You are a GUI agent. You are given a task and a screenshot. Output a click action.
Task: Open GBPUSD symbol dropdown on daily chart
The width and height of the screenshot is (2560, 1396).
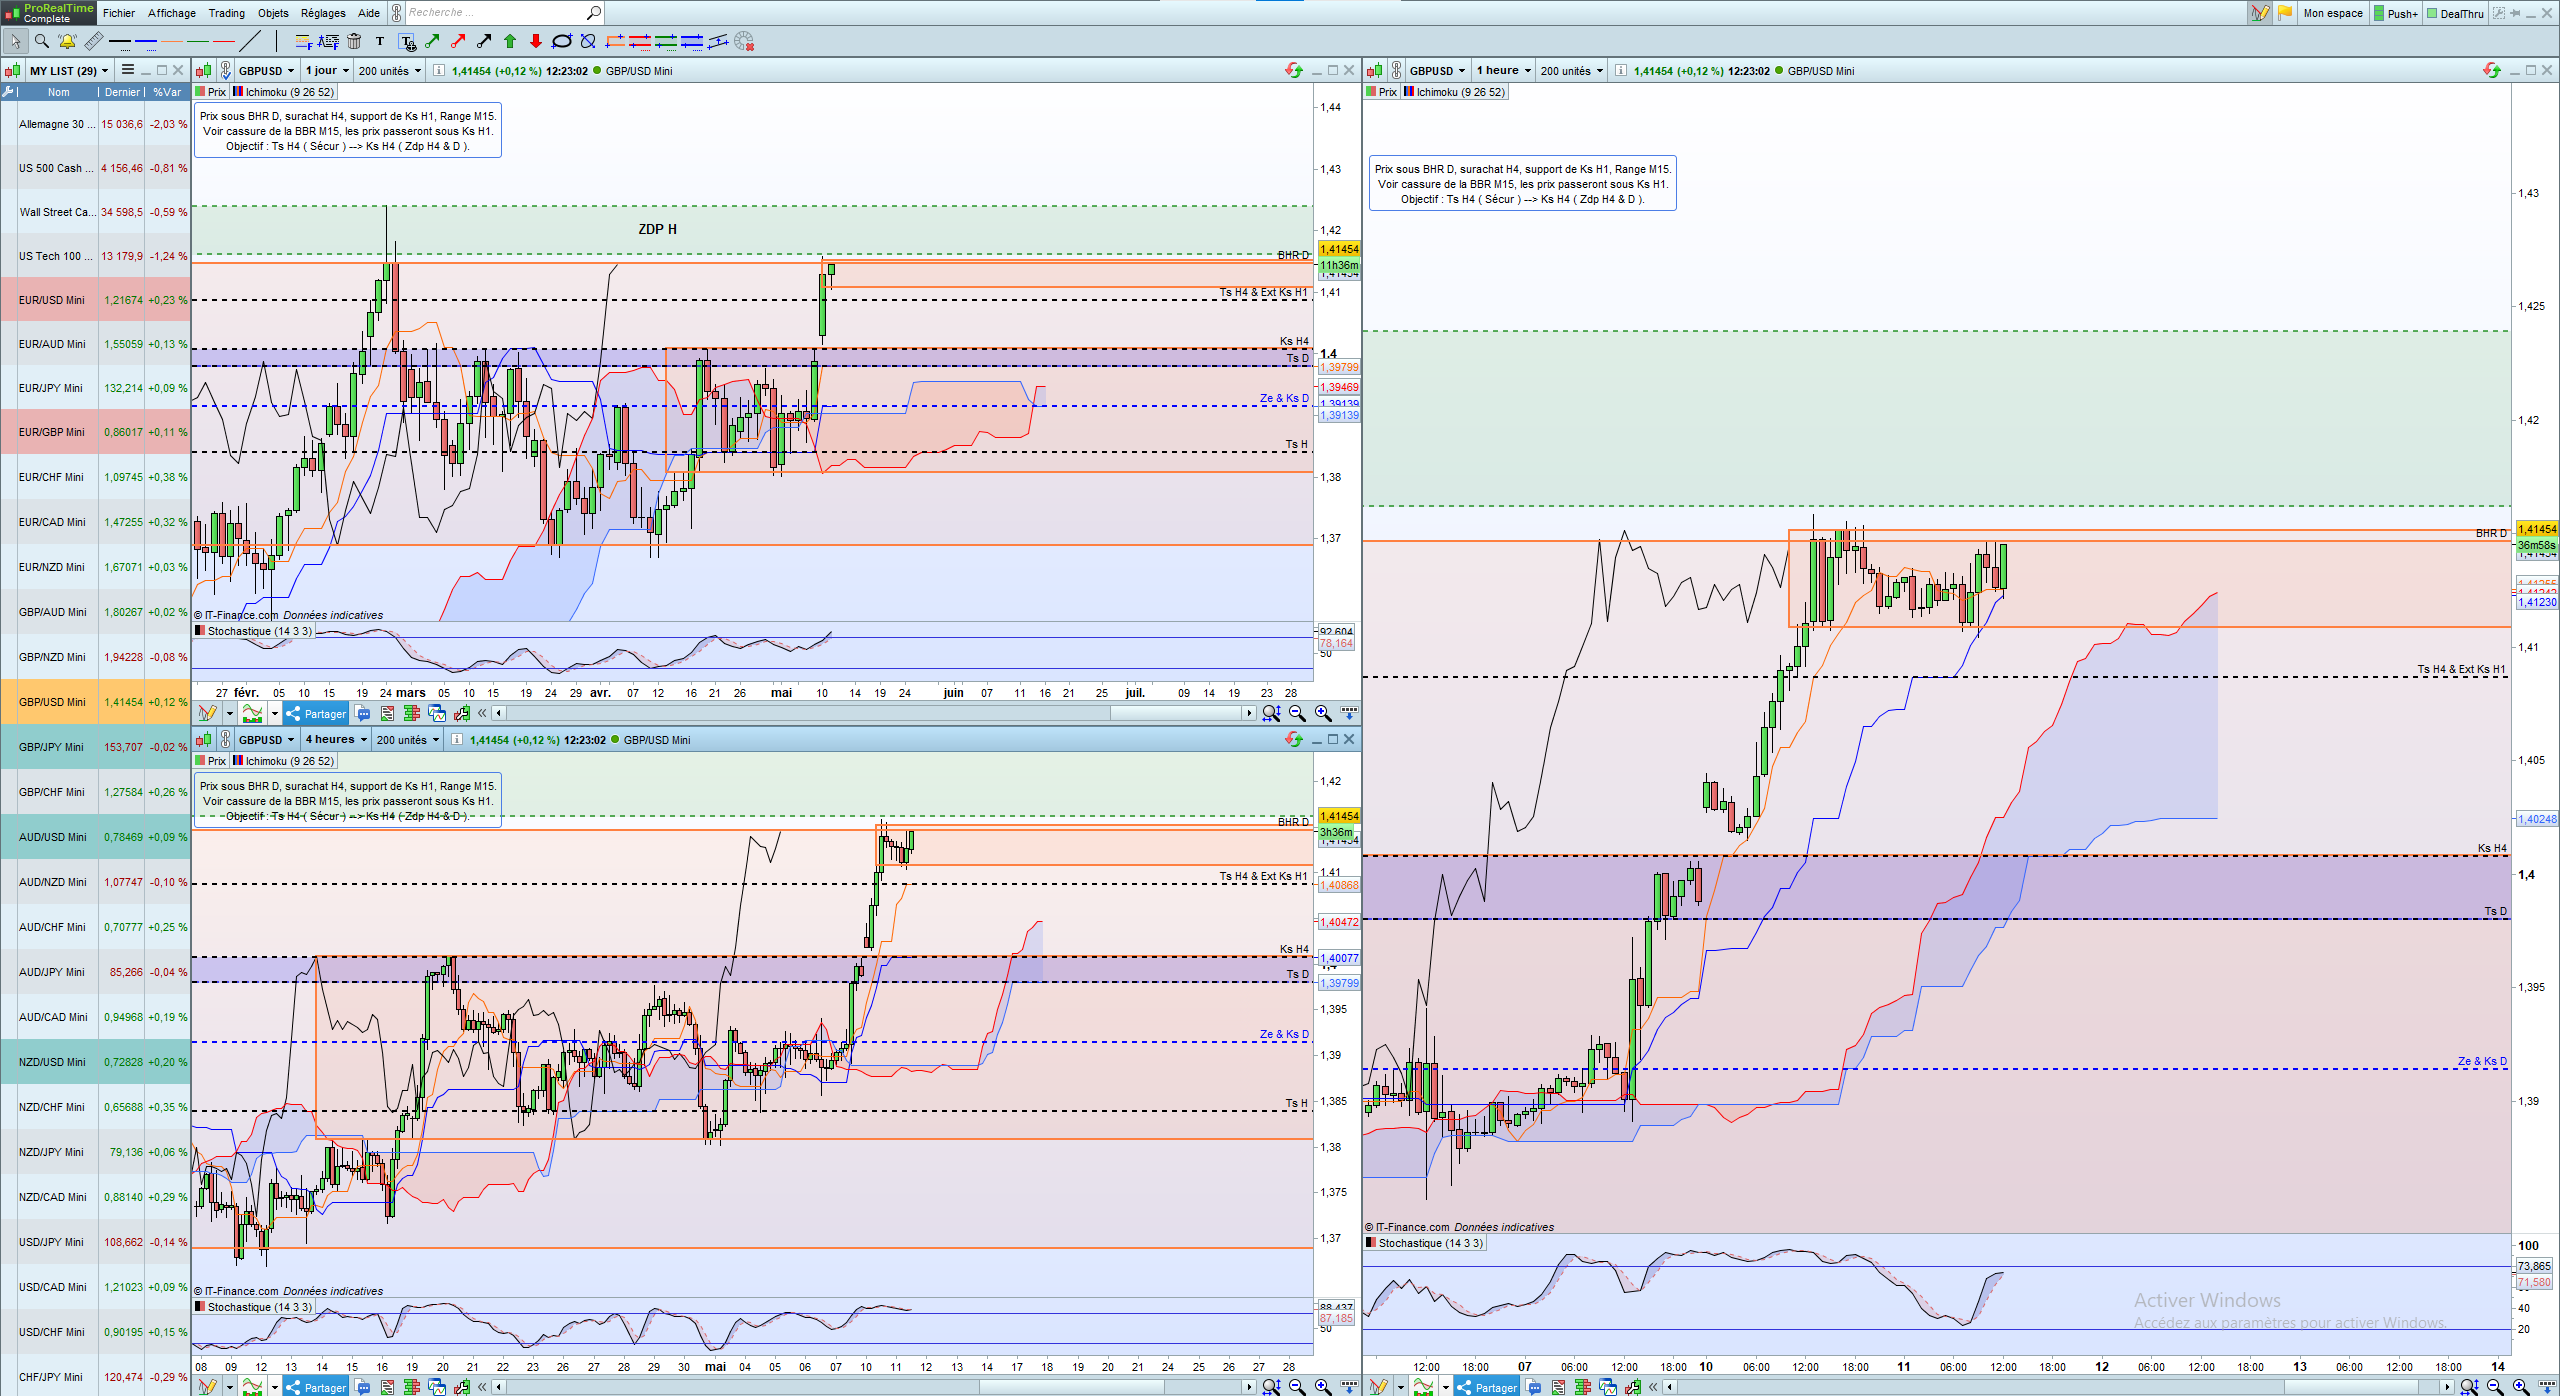click(266, 70)
